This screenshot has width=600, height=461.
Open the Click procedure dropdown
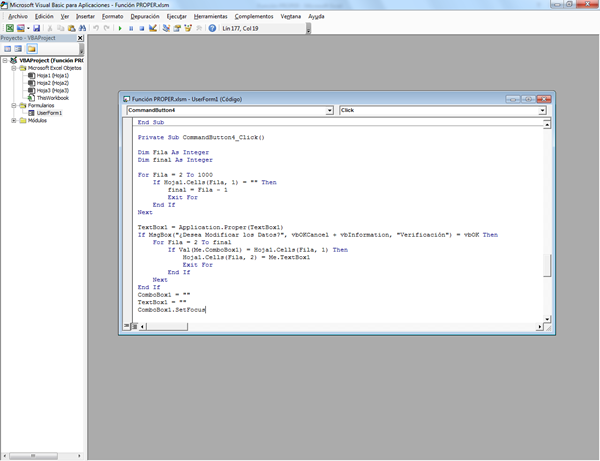pyautogui.click(x=543, y=110)
